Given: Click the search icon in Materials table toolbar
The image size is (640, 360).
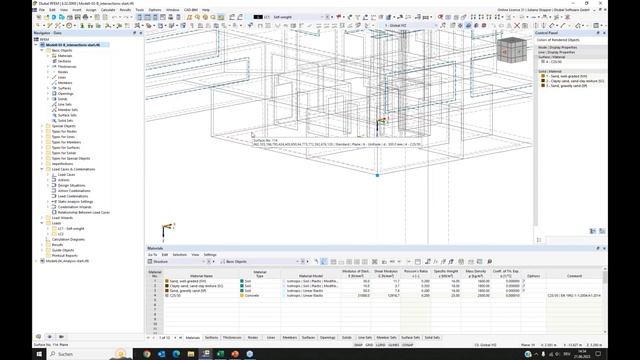Looking at the screenshot, I should pyautogui.click(x=489, y=262).
